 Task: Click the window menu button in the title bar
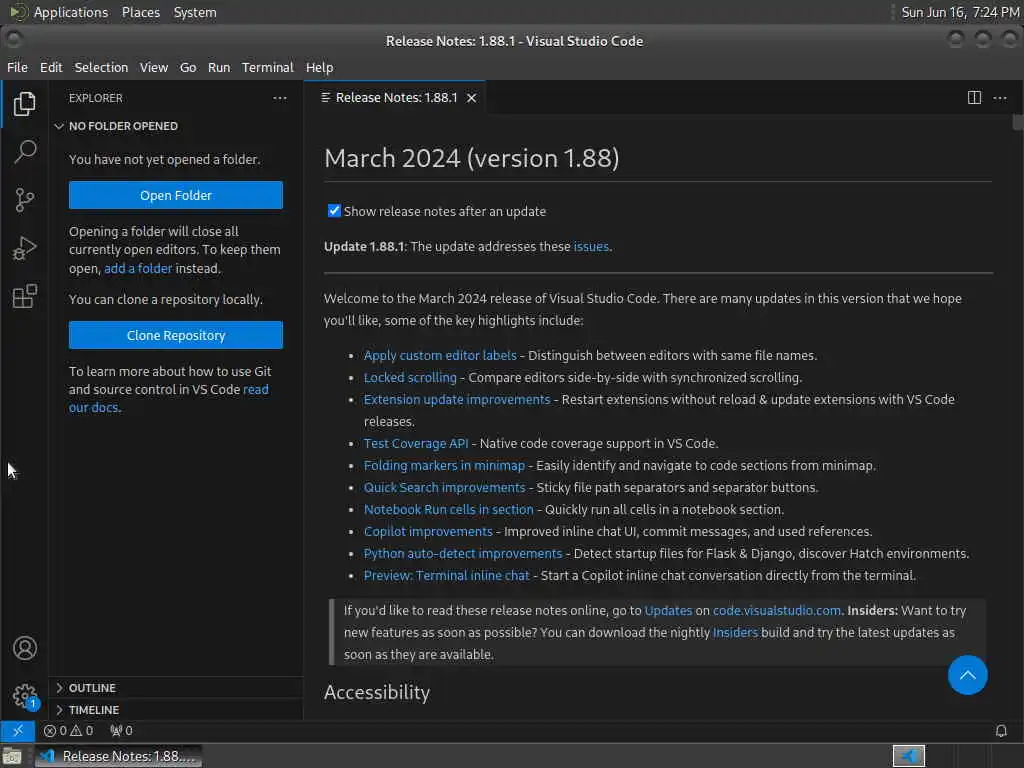coord(14,40)
